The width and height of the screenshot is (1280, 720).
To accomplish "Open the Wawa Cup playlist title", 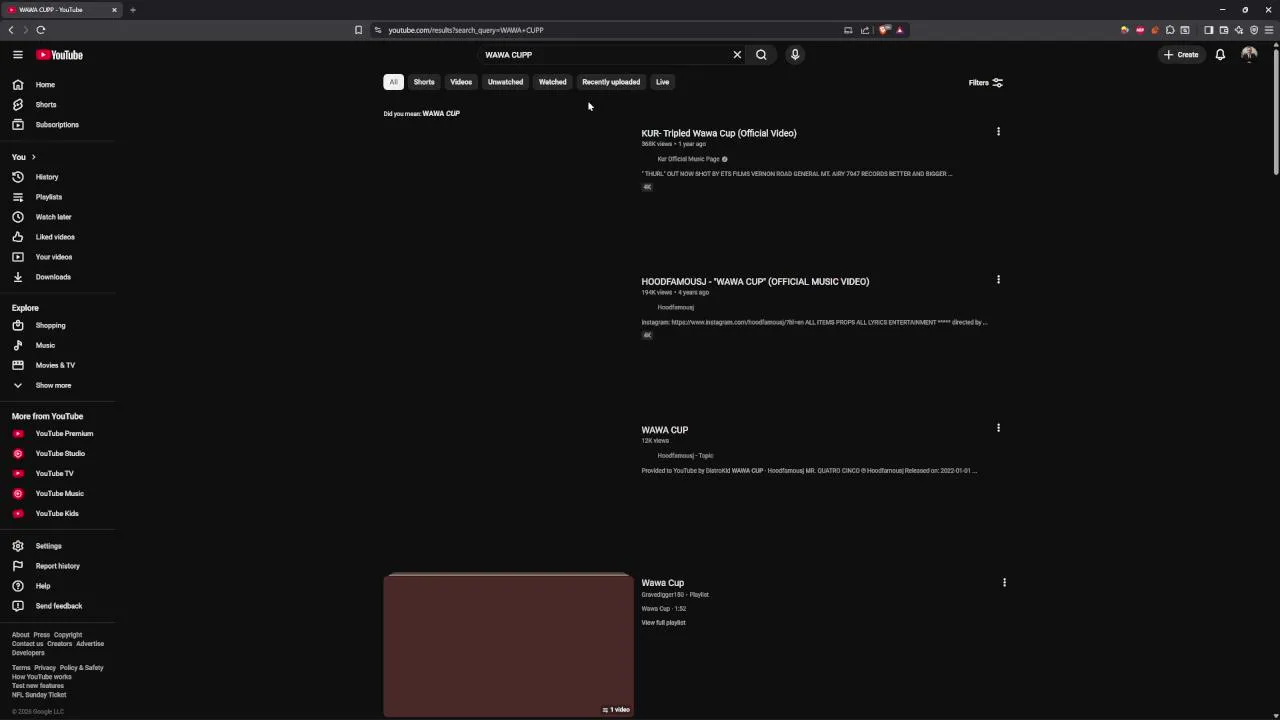I will pos(663,583).
